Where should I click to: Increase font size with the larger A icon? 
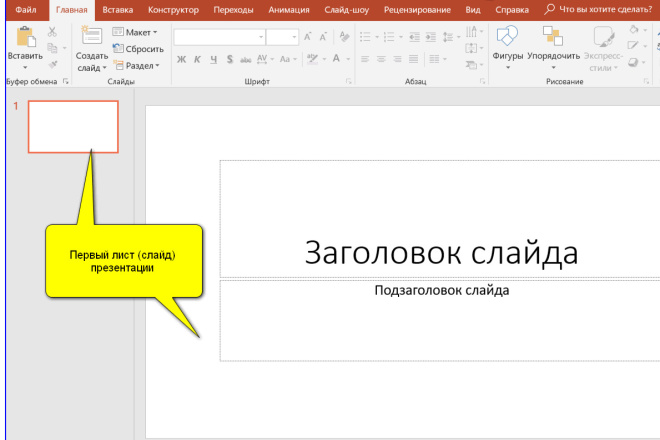[x=308, y=37]
